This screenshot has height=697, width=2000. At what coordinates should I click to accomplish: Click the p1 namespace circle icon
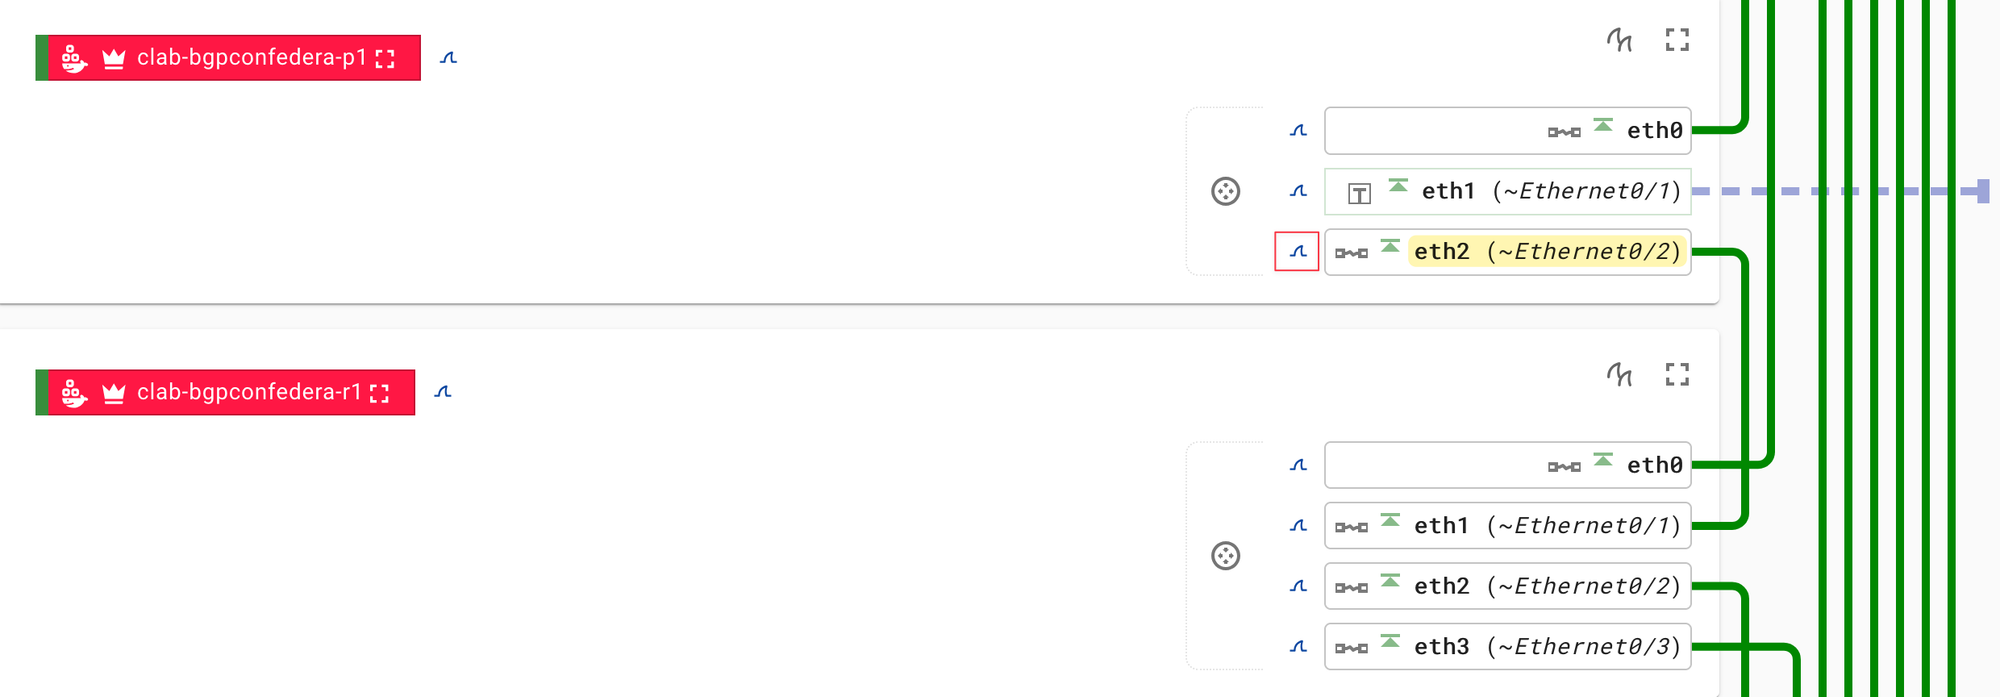(x=1225, y=191)
